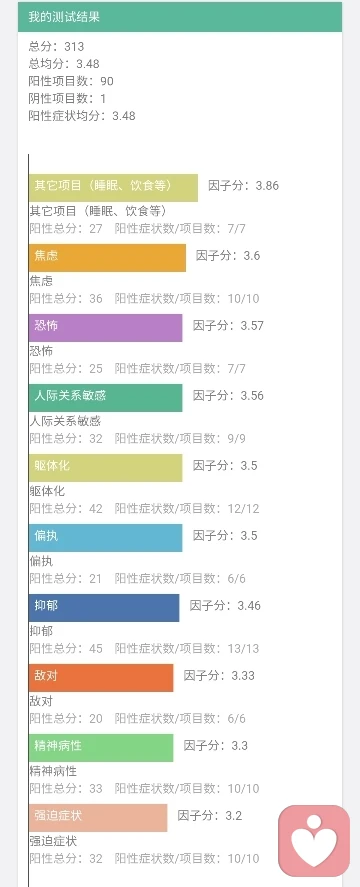Select the 焦虑 orange bar
The image size is (360, 887).
[108, 258]
